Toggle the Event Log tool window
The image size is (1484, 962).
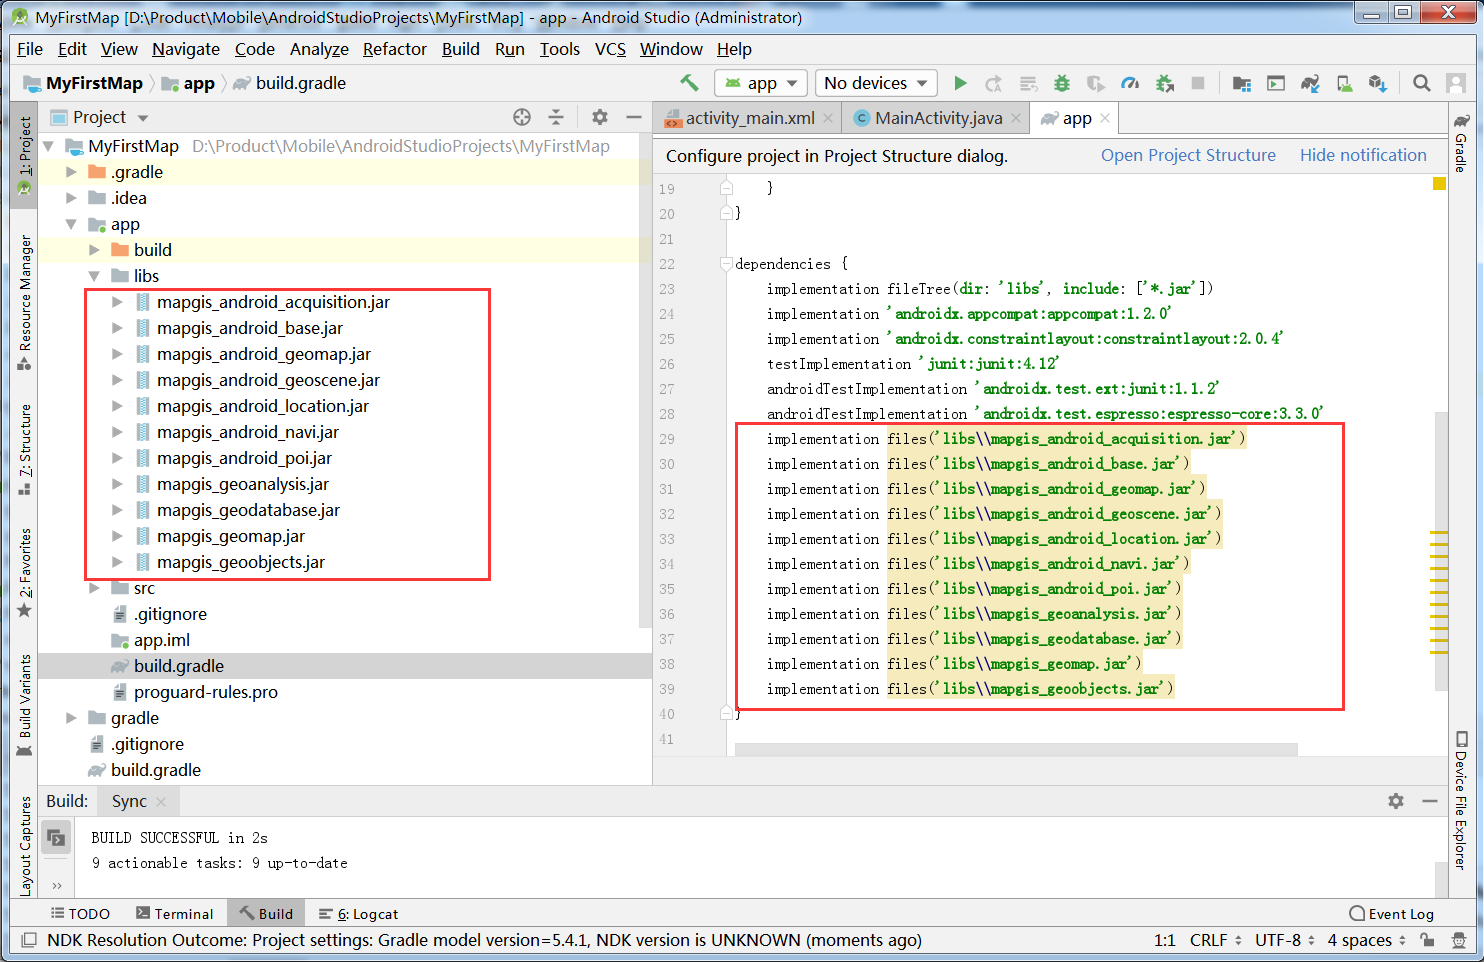pyautogui.click(x=1391, y=914)
